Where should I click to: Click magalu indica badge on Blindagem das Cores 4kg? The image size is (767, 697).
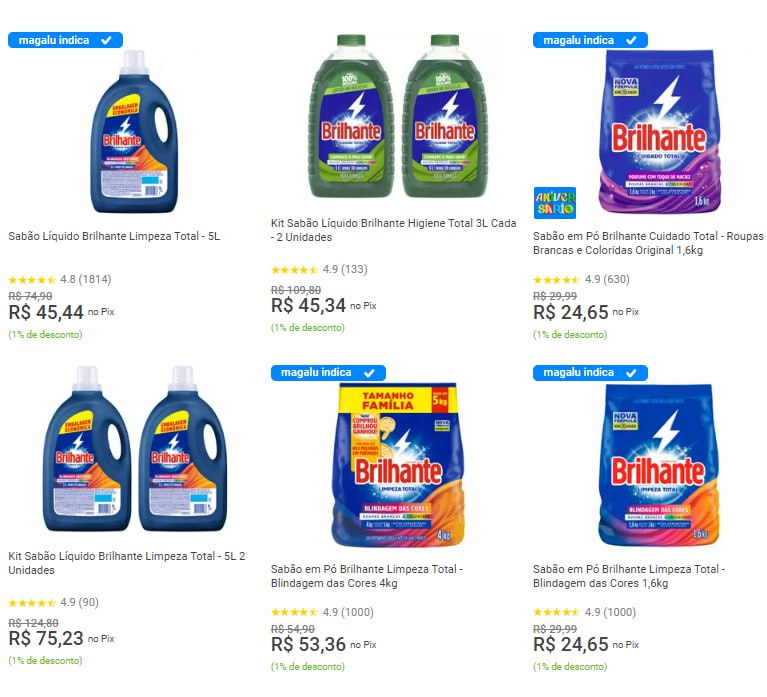click(328, 372)
